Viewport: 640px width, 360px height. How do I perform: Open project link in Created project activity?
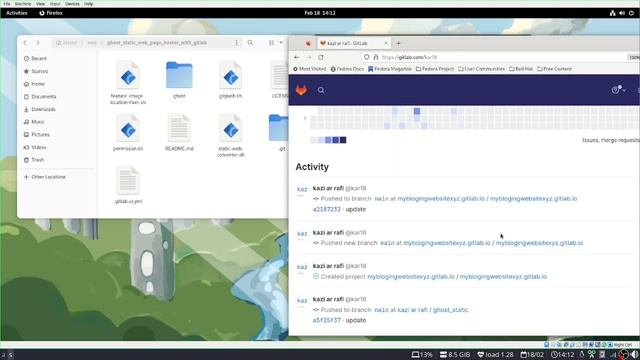(x=457, y=277)
